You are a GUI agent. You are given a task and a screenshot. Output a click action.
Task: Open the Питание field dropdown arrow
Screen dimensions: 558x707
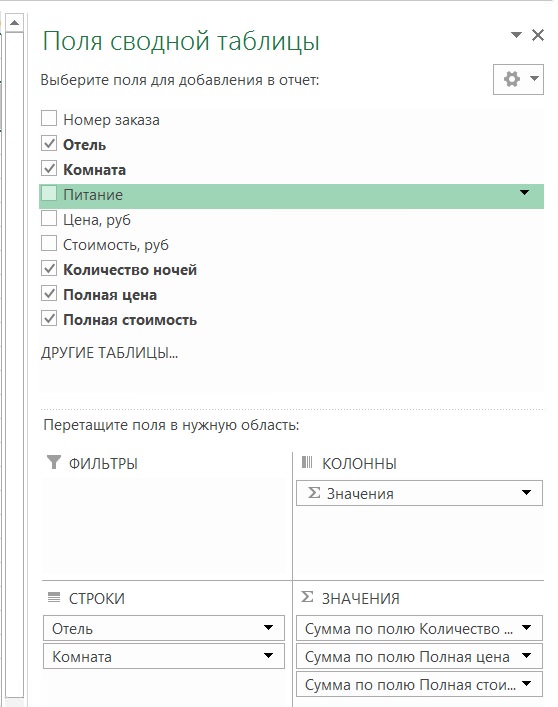tap(524, 193)
